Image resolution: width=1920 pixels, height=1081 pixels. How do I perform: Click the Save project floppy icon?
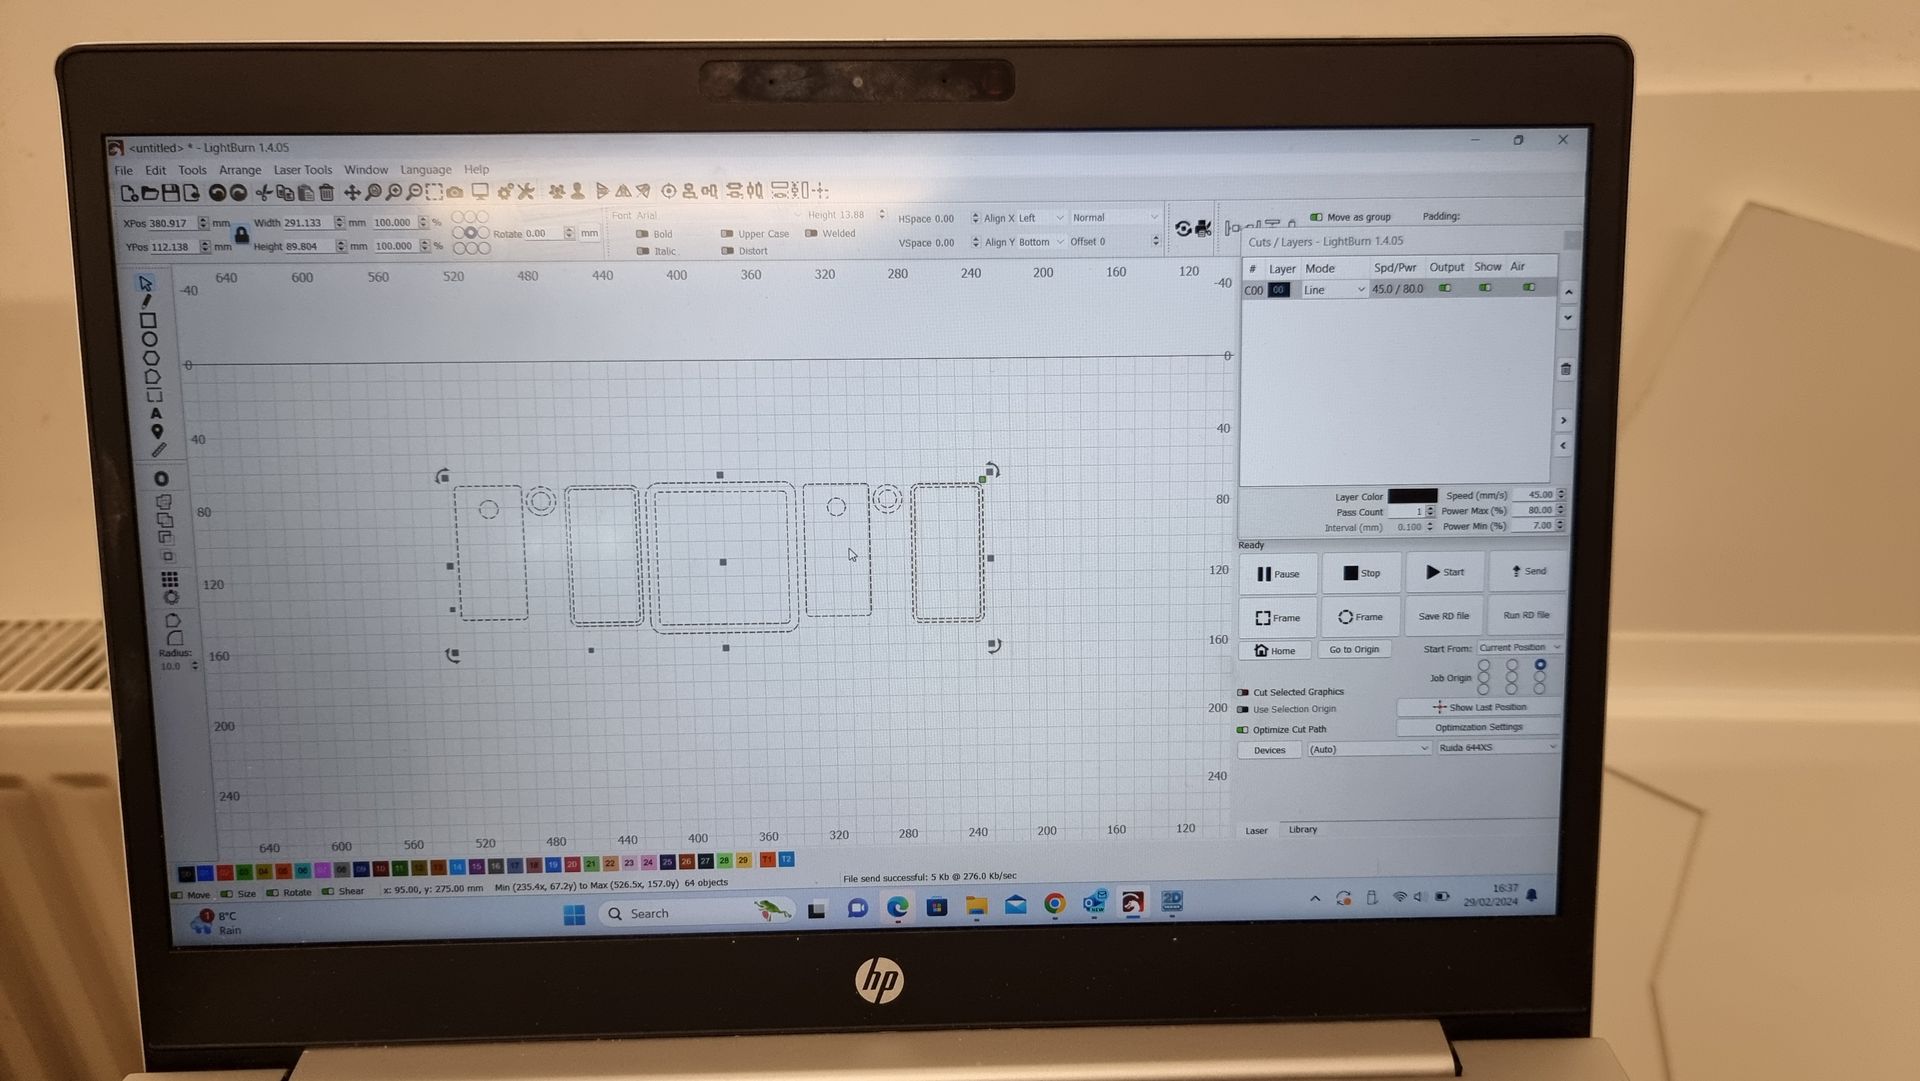(x=170, y=192)
